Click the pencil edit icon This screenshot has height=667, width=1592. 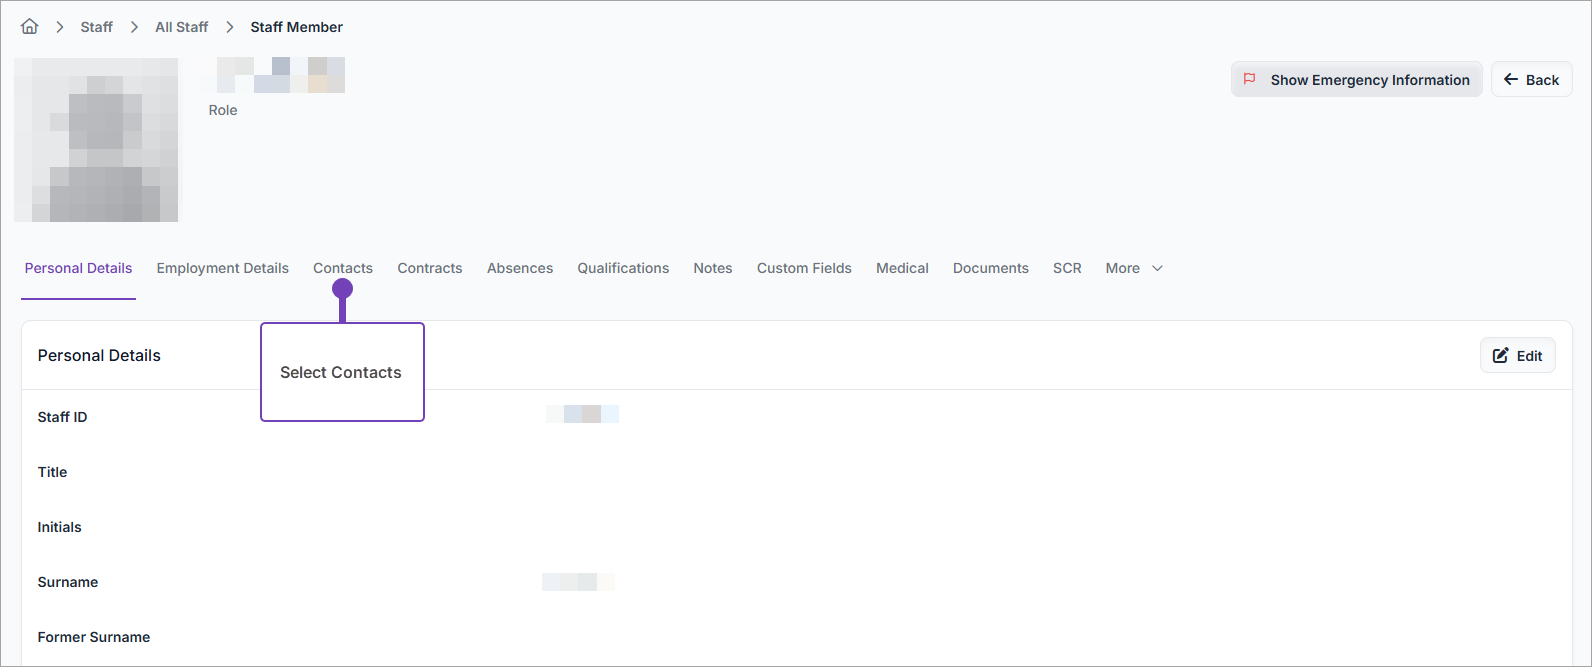1500,355
